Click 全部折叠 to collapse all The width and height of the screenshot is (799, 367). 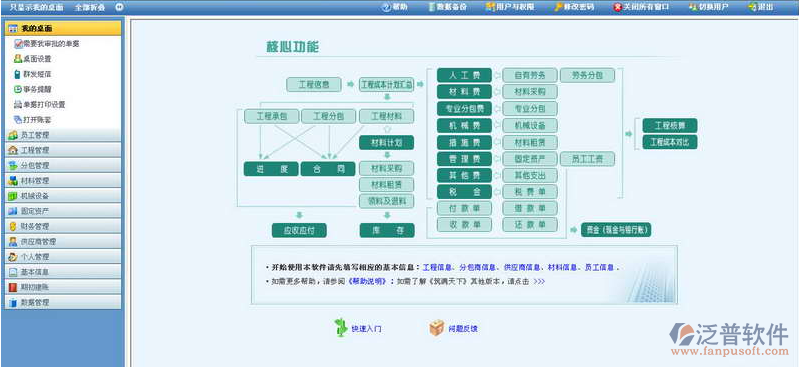(90, 8)
